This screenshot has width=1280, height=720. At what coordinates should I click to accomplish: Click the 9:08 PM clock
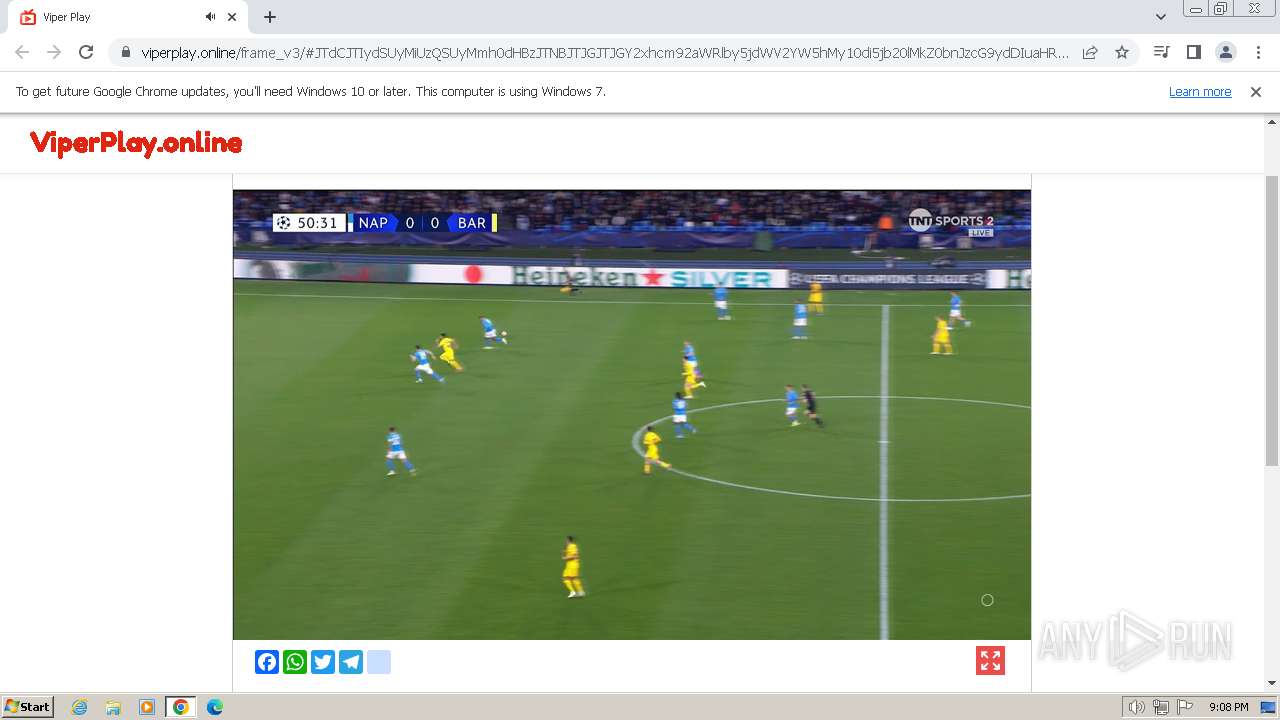coord(1228,707)
